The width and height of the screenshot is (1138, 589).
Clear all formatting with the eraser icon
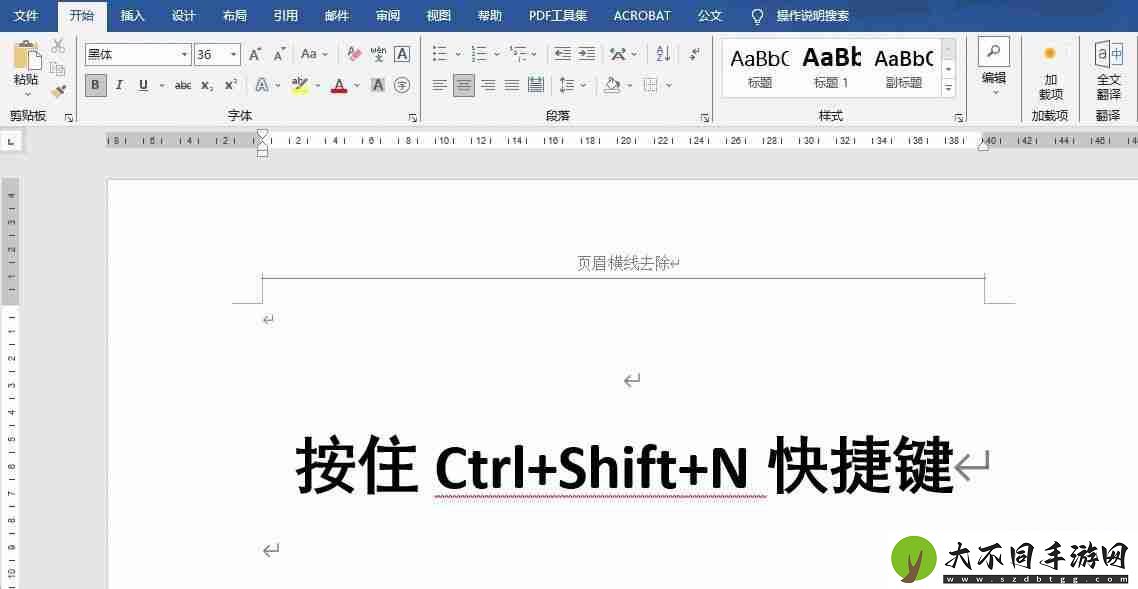click(x=354, y=54)
